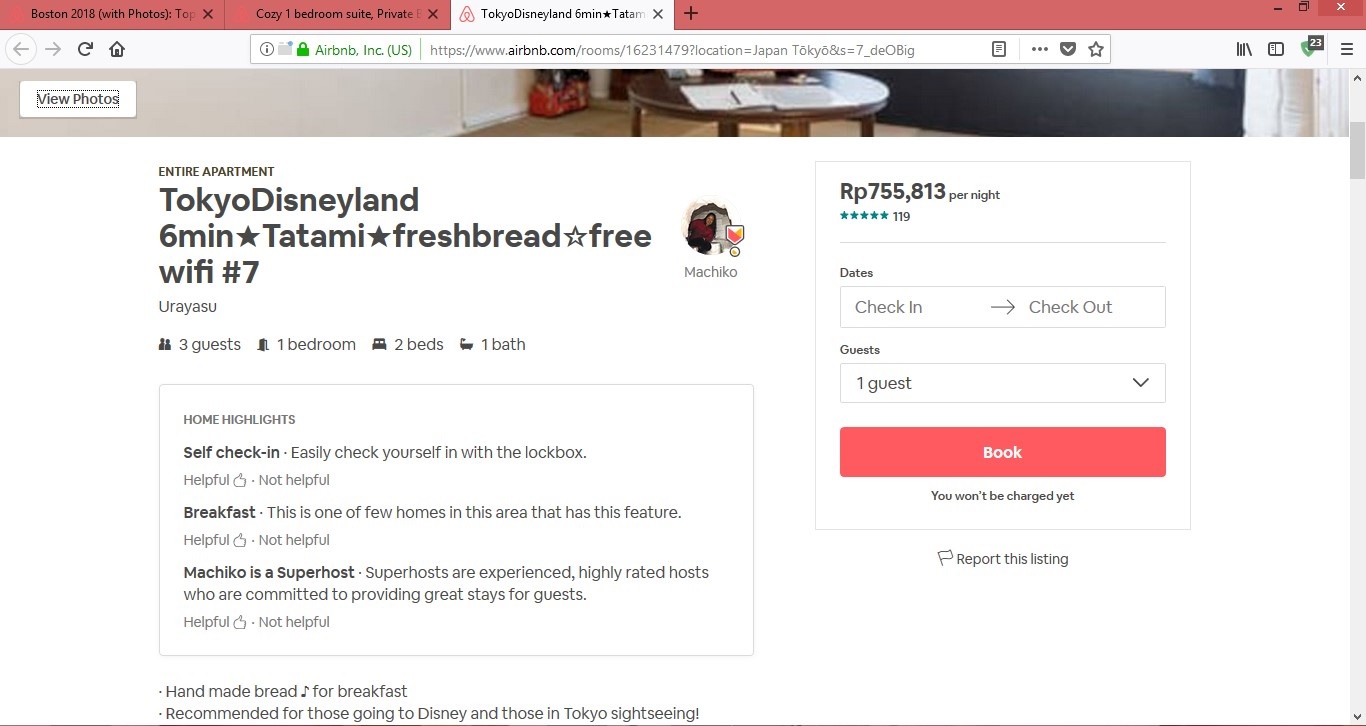Save page to Pocket
The height and width of the screenshot is (726, 1366).
(1068, 49)
